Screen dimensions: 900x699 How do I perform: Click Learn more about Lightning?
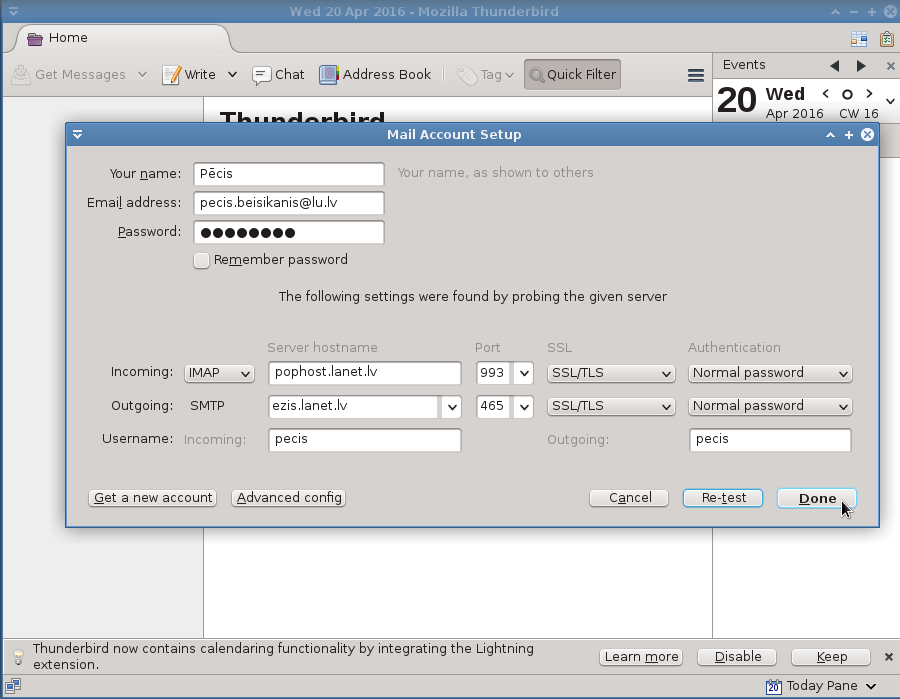pyautogui.click(x=641, y=657)
